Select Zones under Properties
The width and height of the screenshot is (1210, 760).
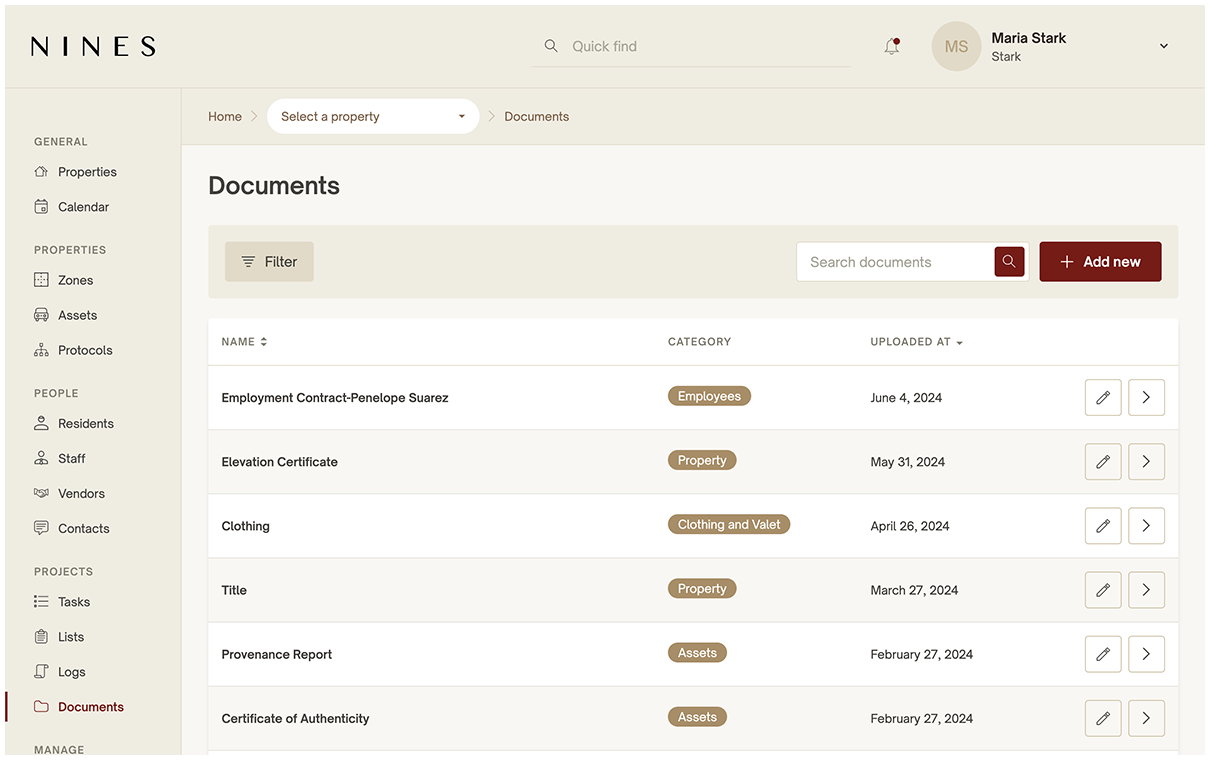pos(75,280)
